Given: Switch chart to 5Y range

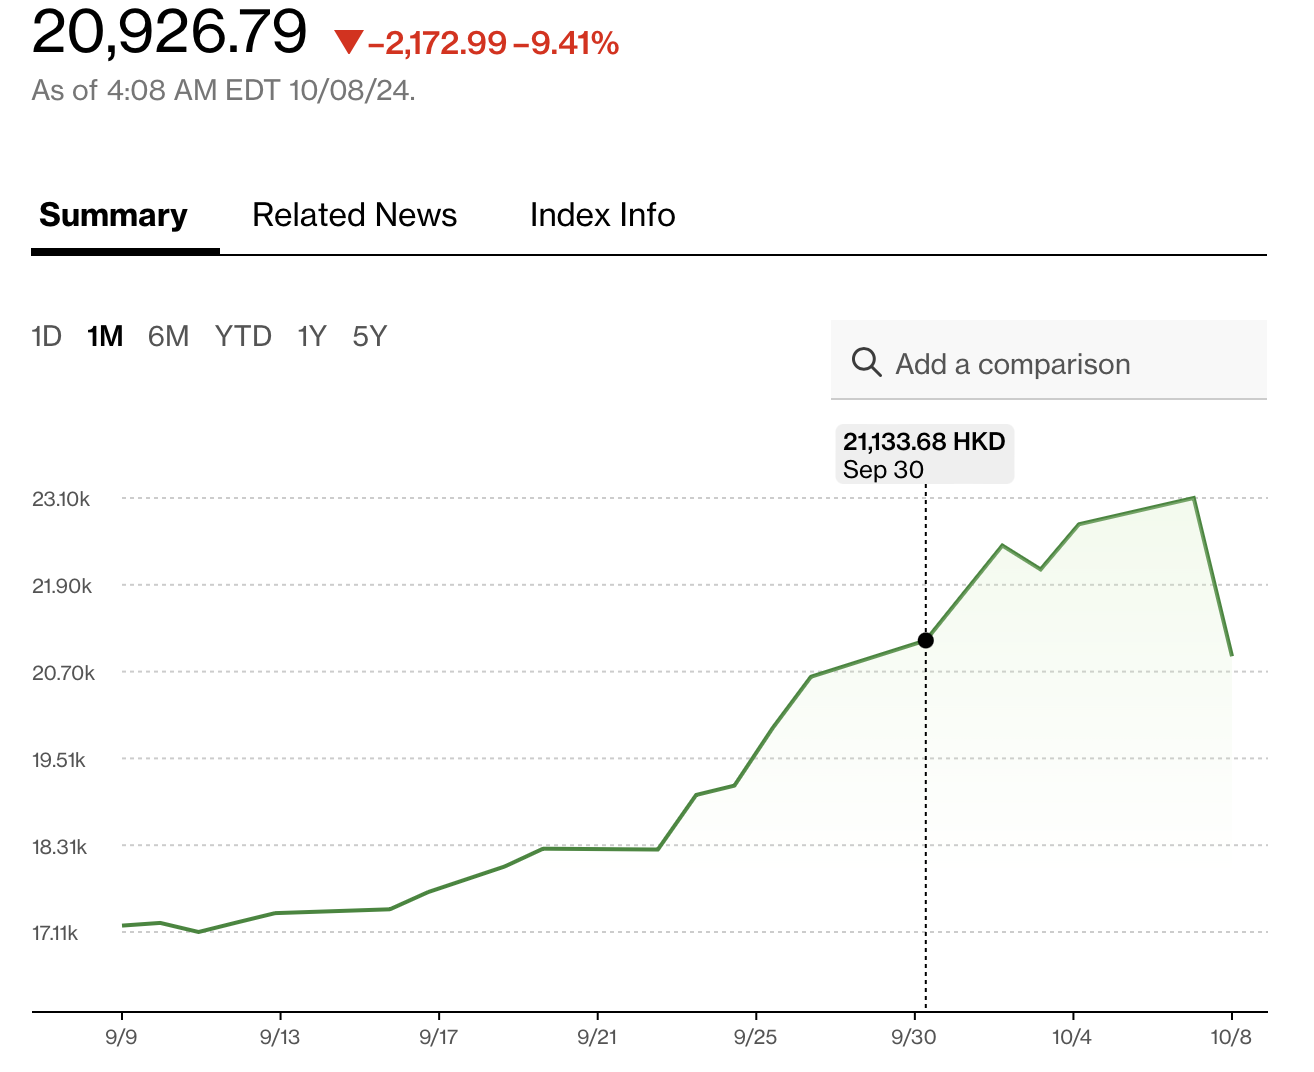Looking at the screenshot, I should point(369,337).
